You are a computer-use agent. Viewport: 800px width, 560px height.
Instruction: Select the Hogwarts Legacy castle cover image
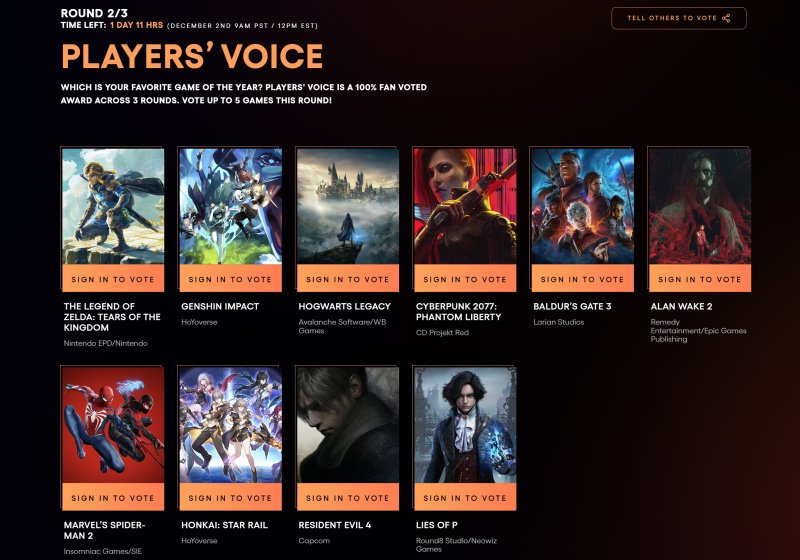347,207
